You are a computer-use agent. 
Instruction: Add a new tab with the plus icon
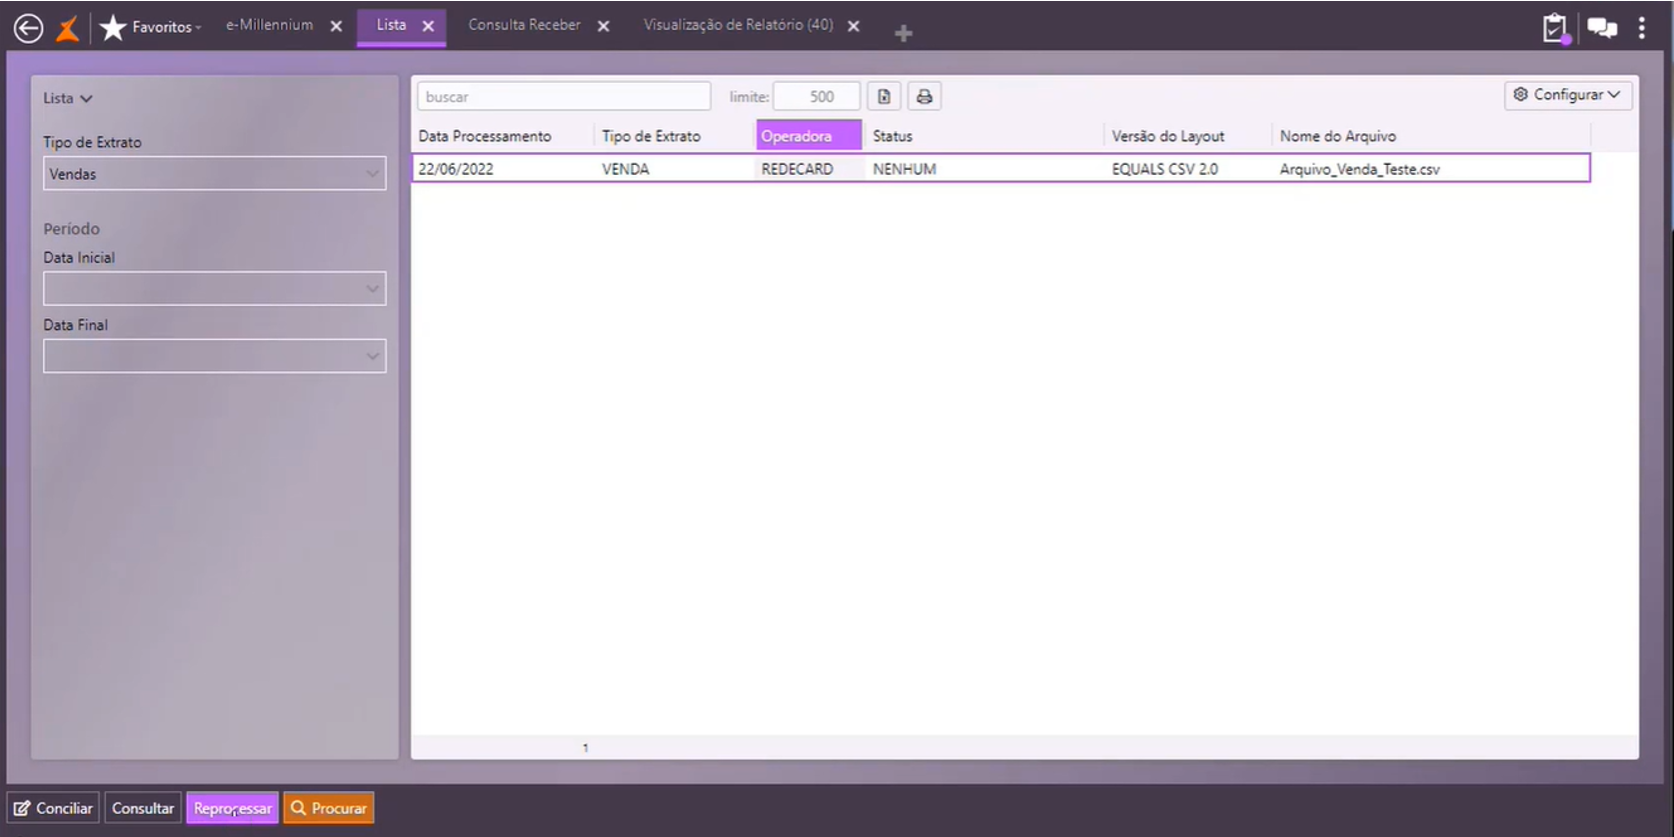(903, 33)
